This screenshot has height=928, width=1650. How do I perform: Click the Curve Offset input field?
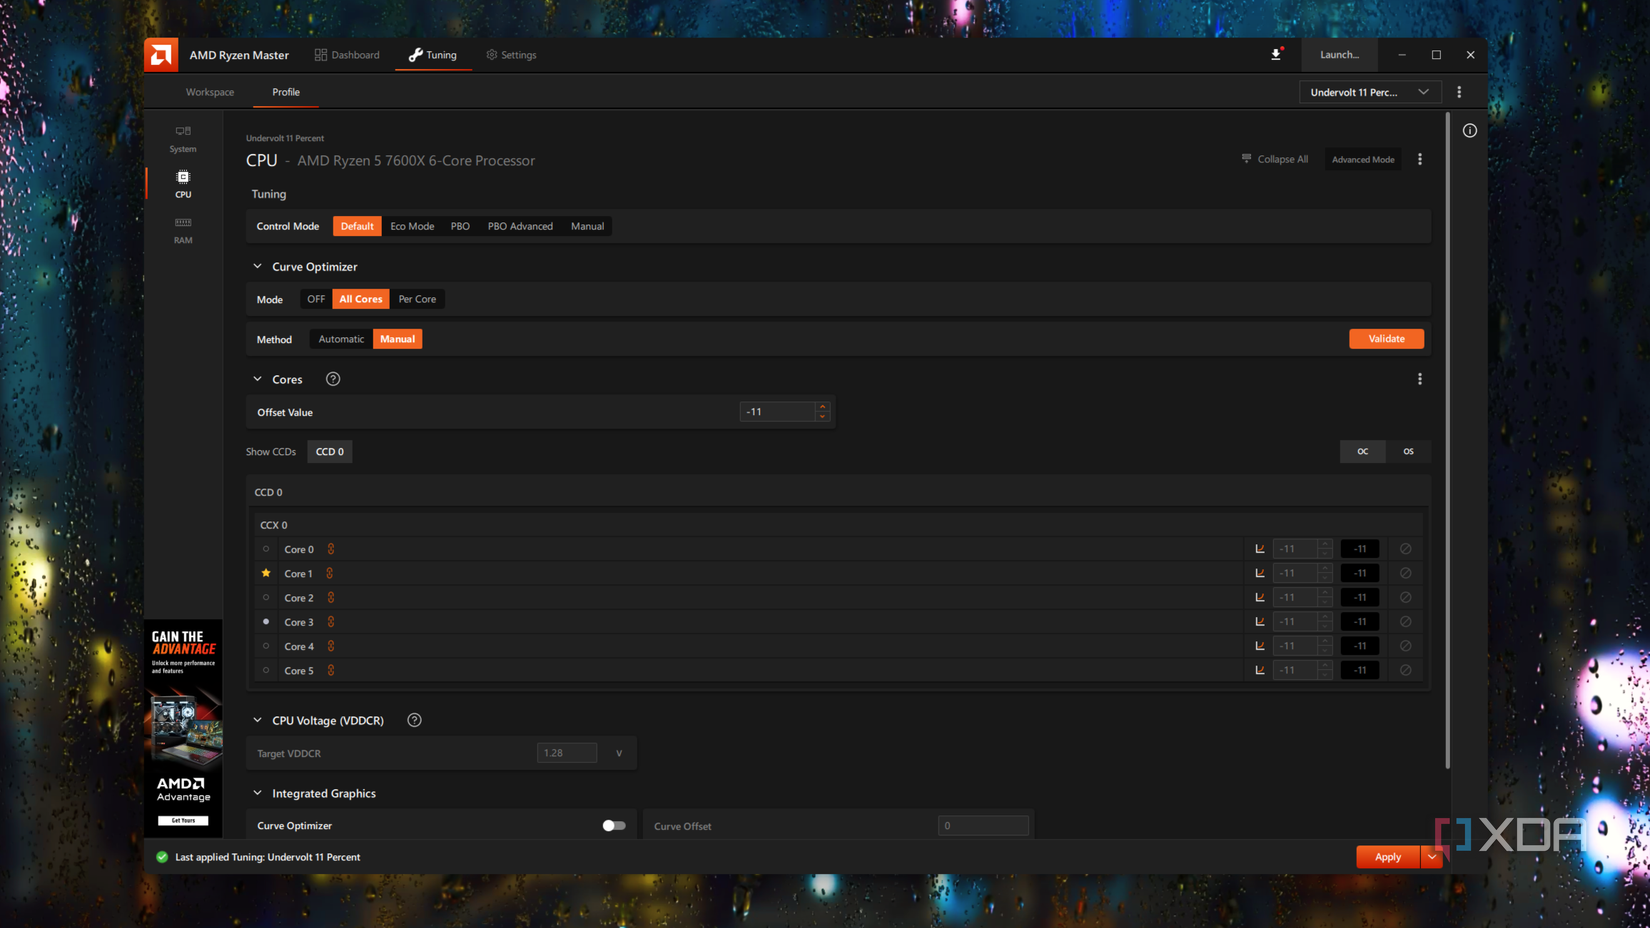coord(983,826)
